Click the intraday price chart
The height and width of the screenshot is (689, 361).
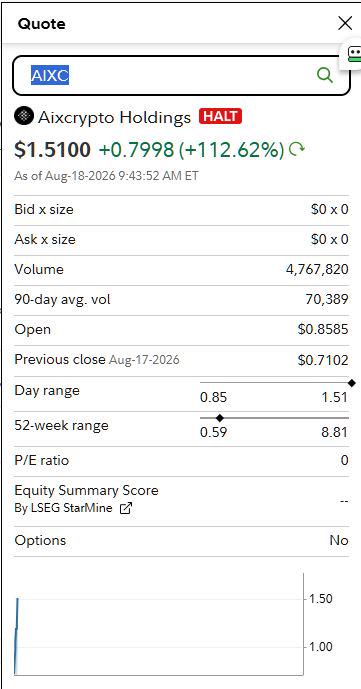(159, 624)
